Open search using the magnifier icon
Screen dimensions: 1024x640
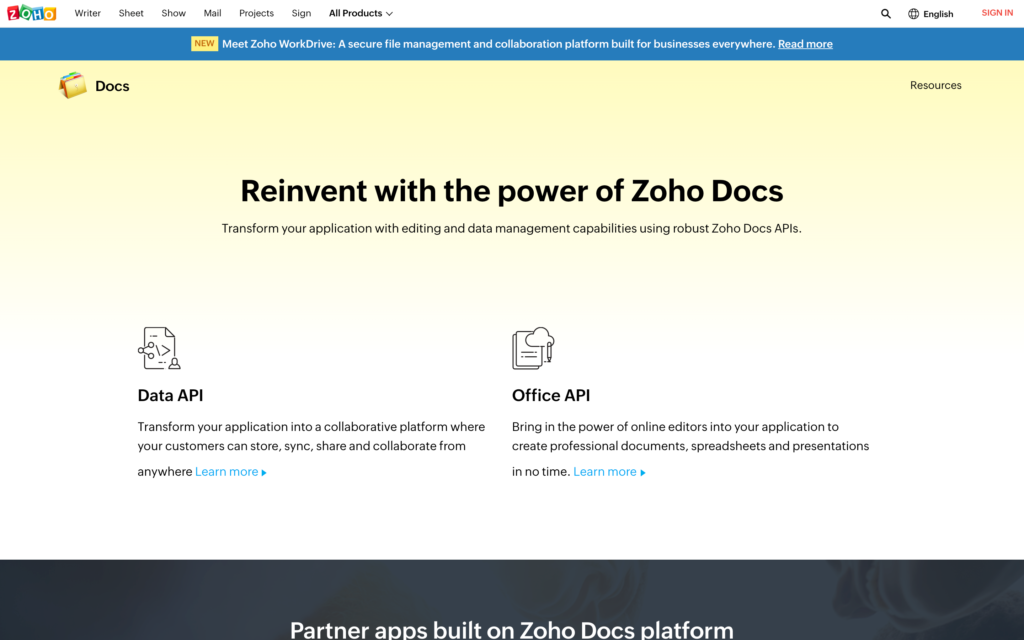coord(886,13)
